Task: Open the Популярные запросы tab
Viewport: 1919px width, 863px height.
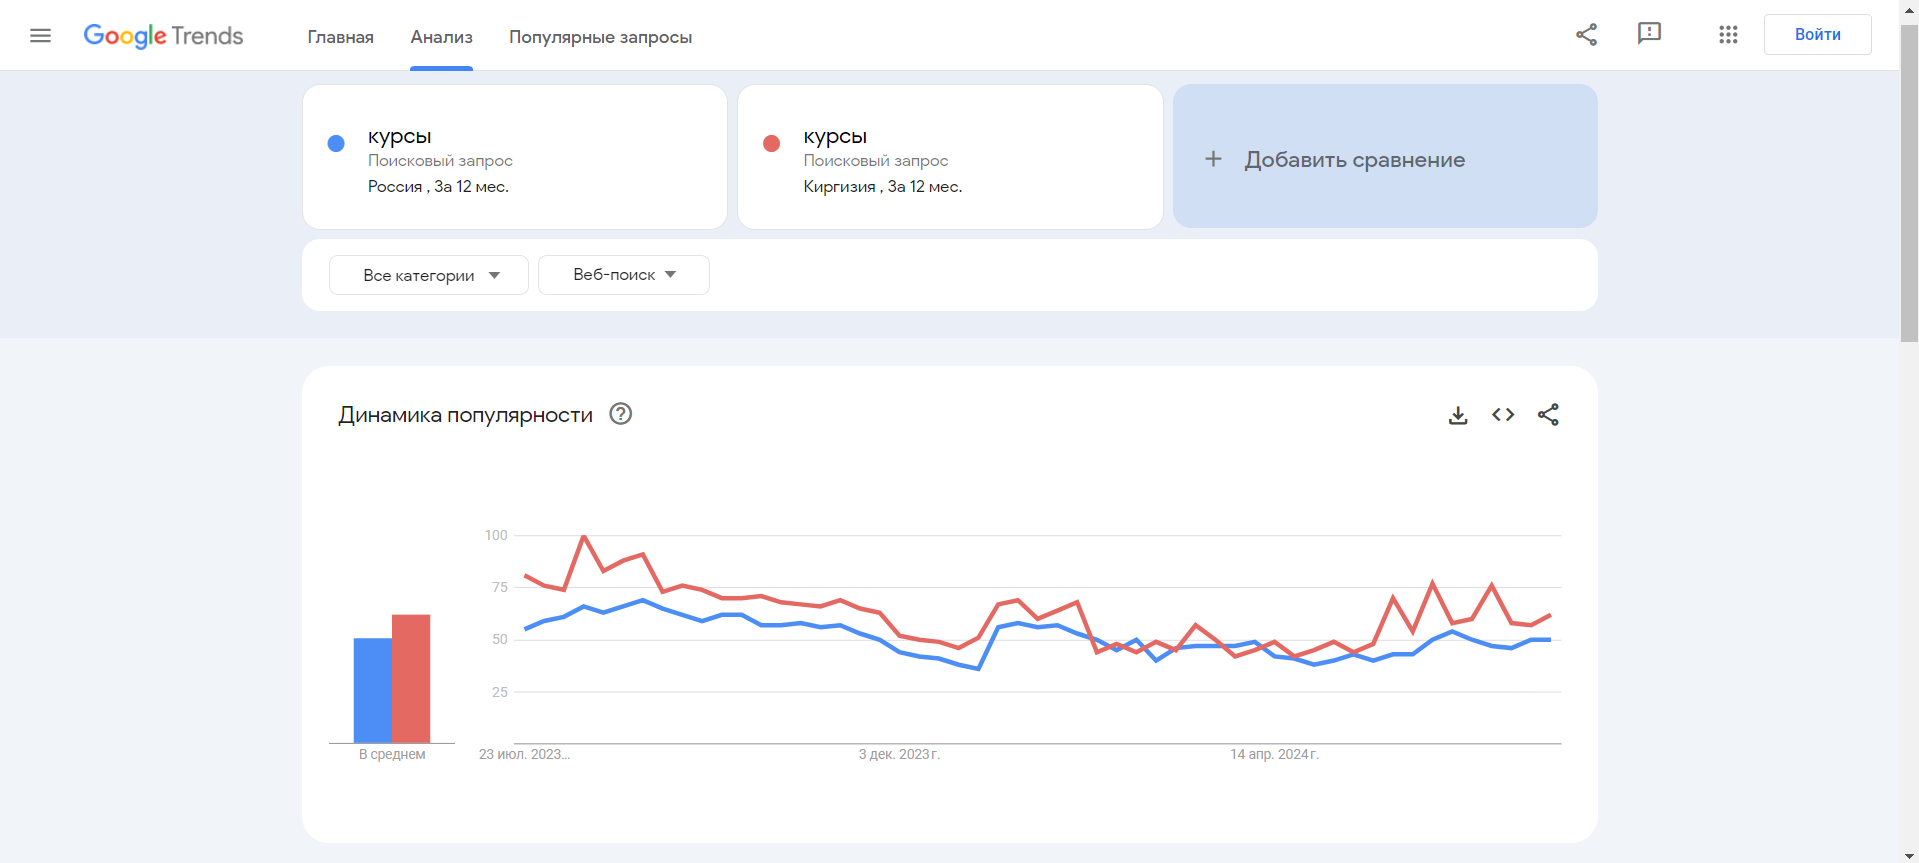Action: 600,37
